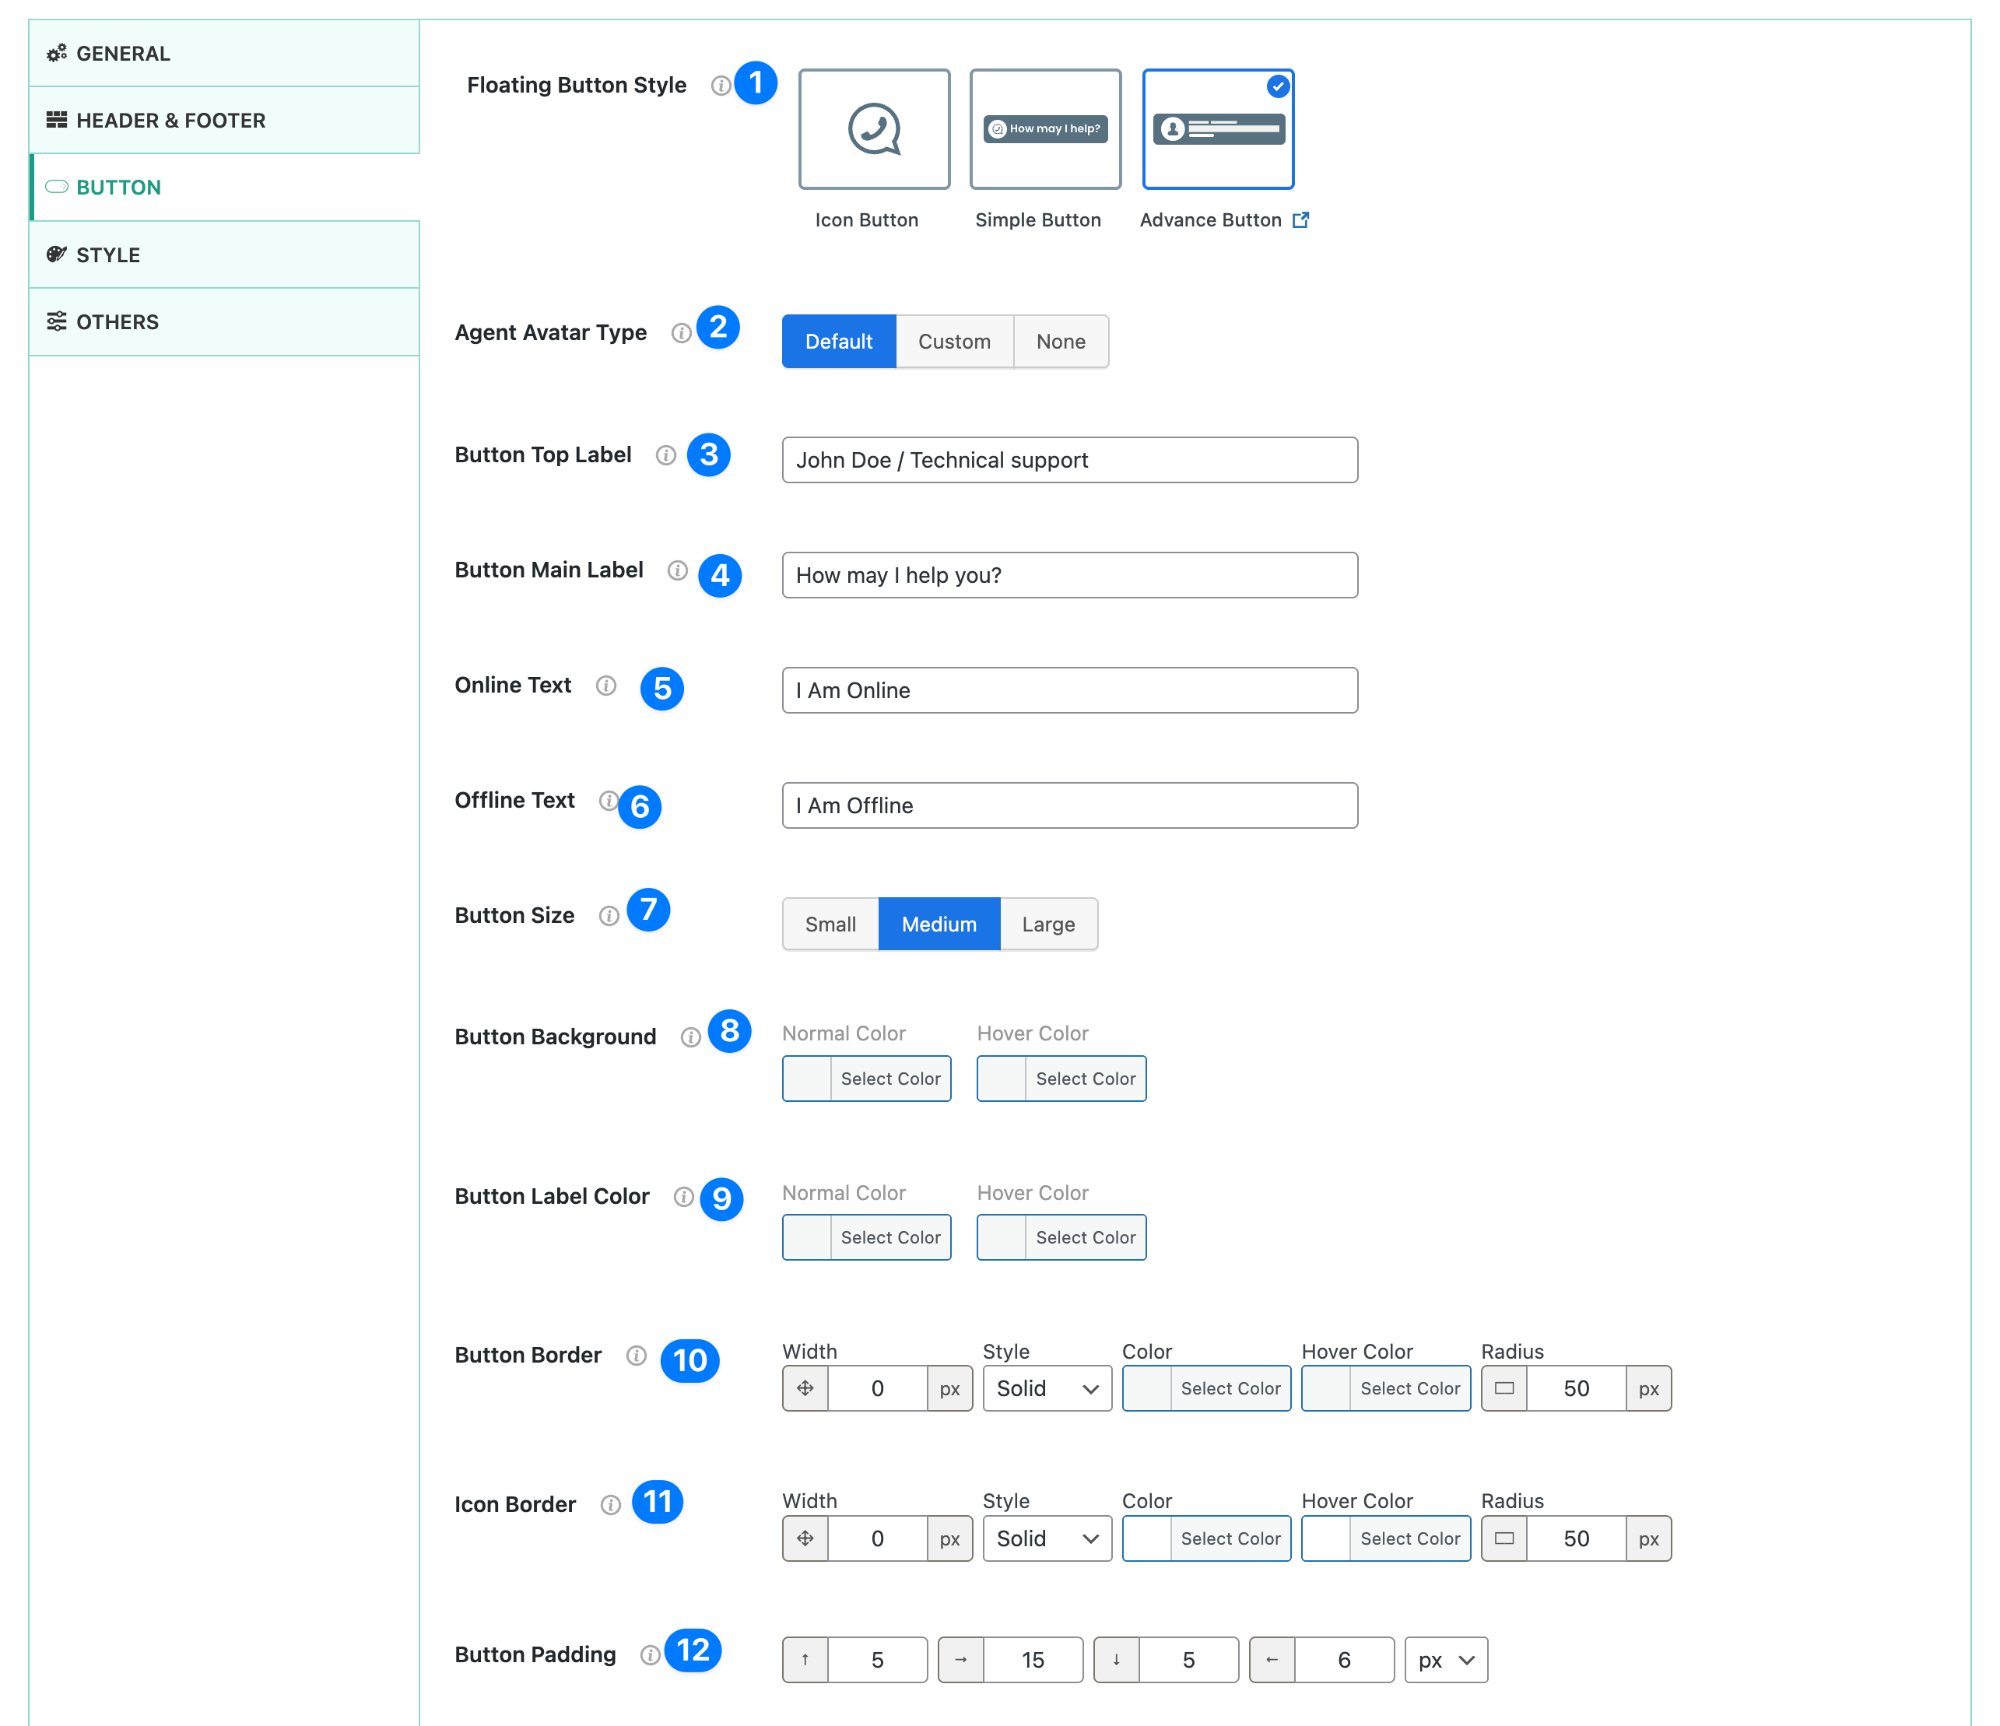
Task: Click the info icon beside Floating Button Style
Action: coord(721,85)
